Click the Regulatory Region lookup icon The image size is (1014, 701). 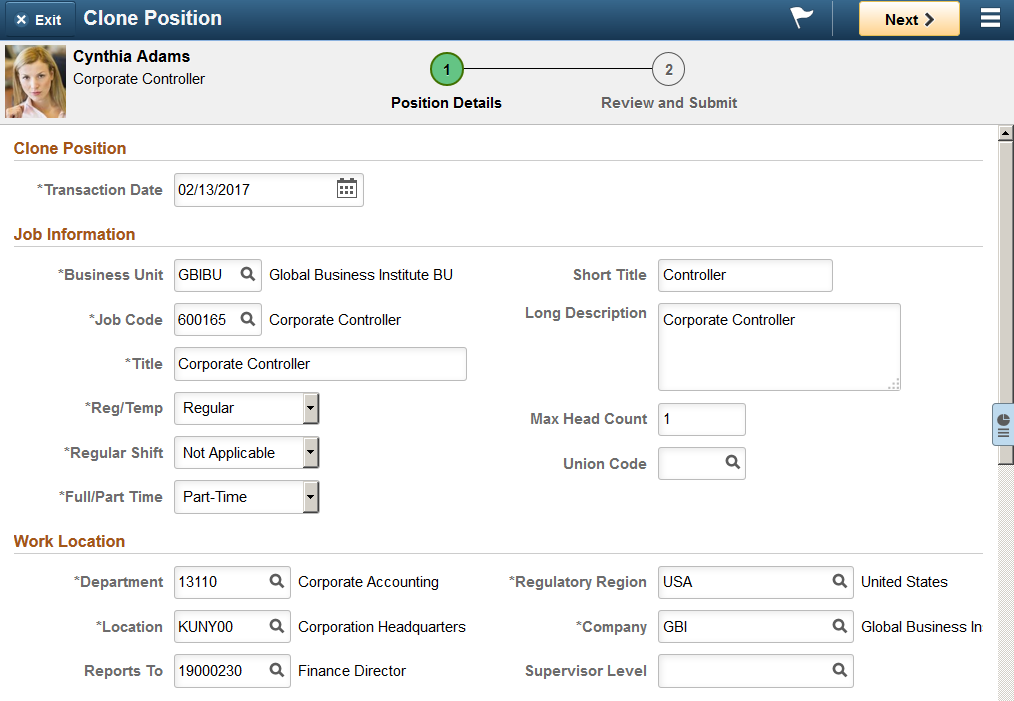pyautogui.click(x=839, y=581)
